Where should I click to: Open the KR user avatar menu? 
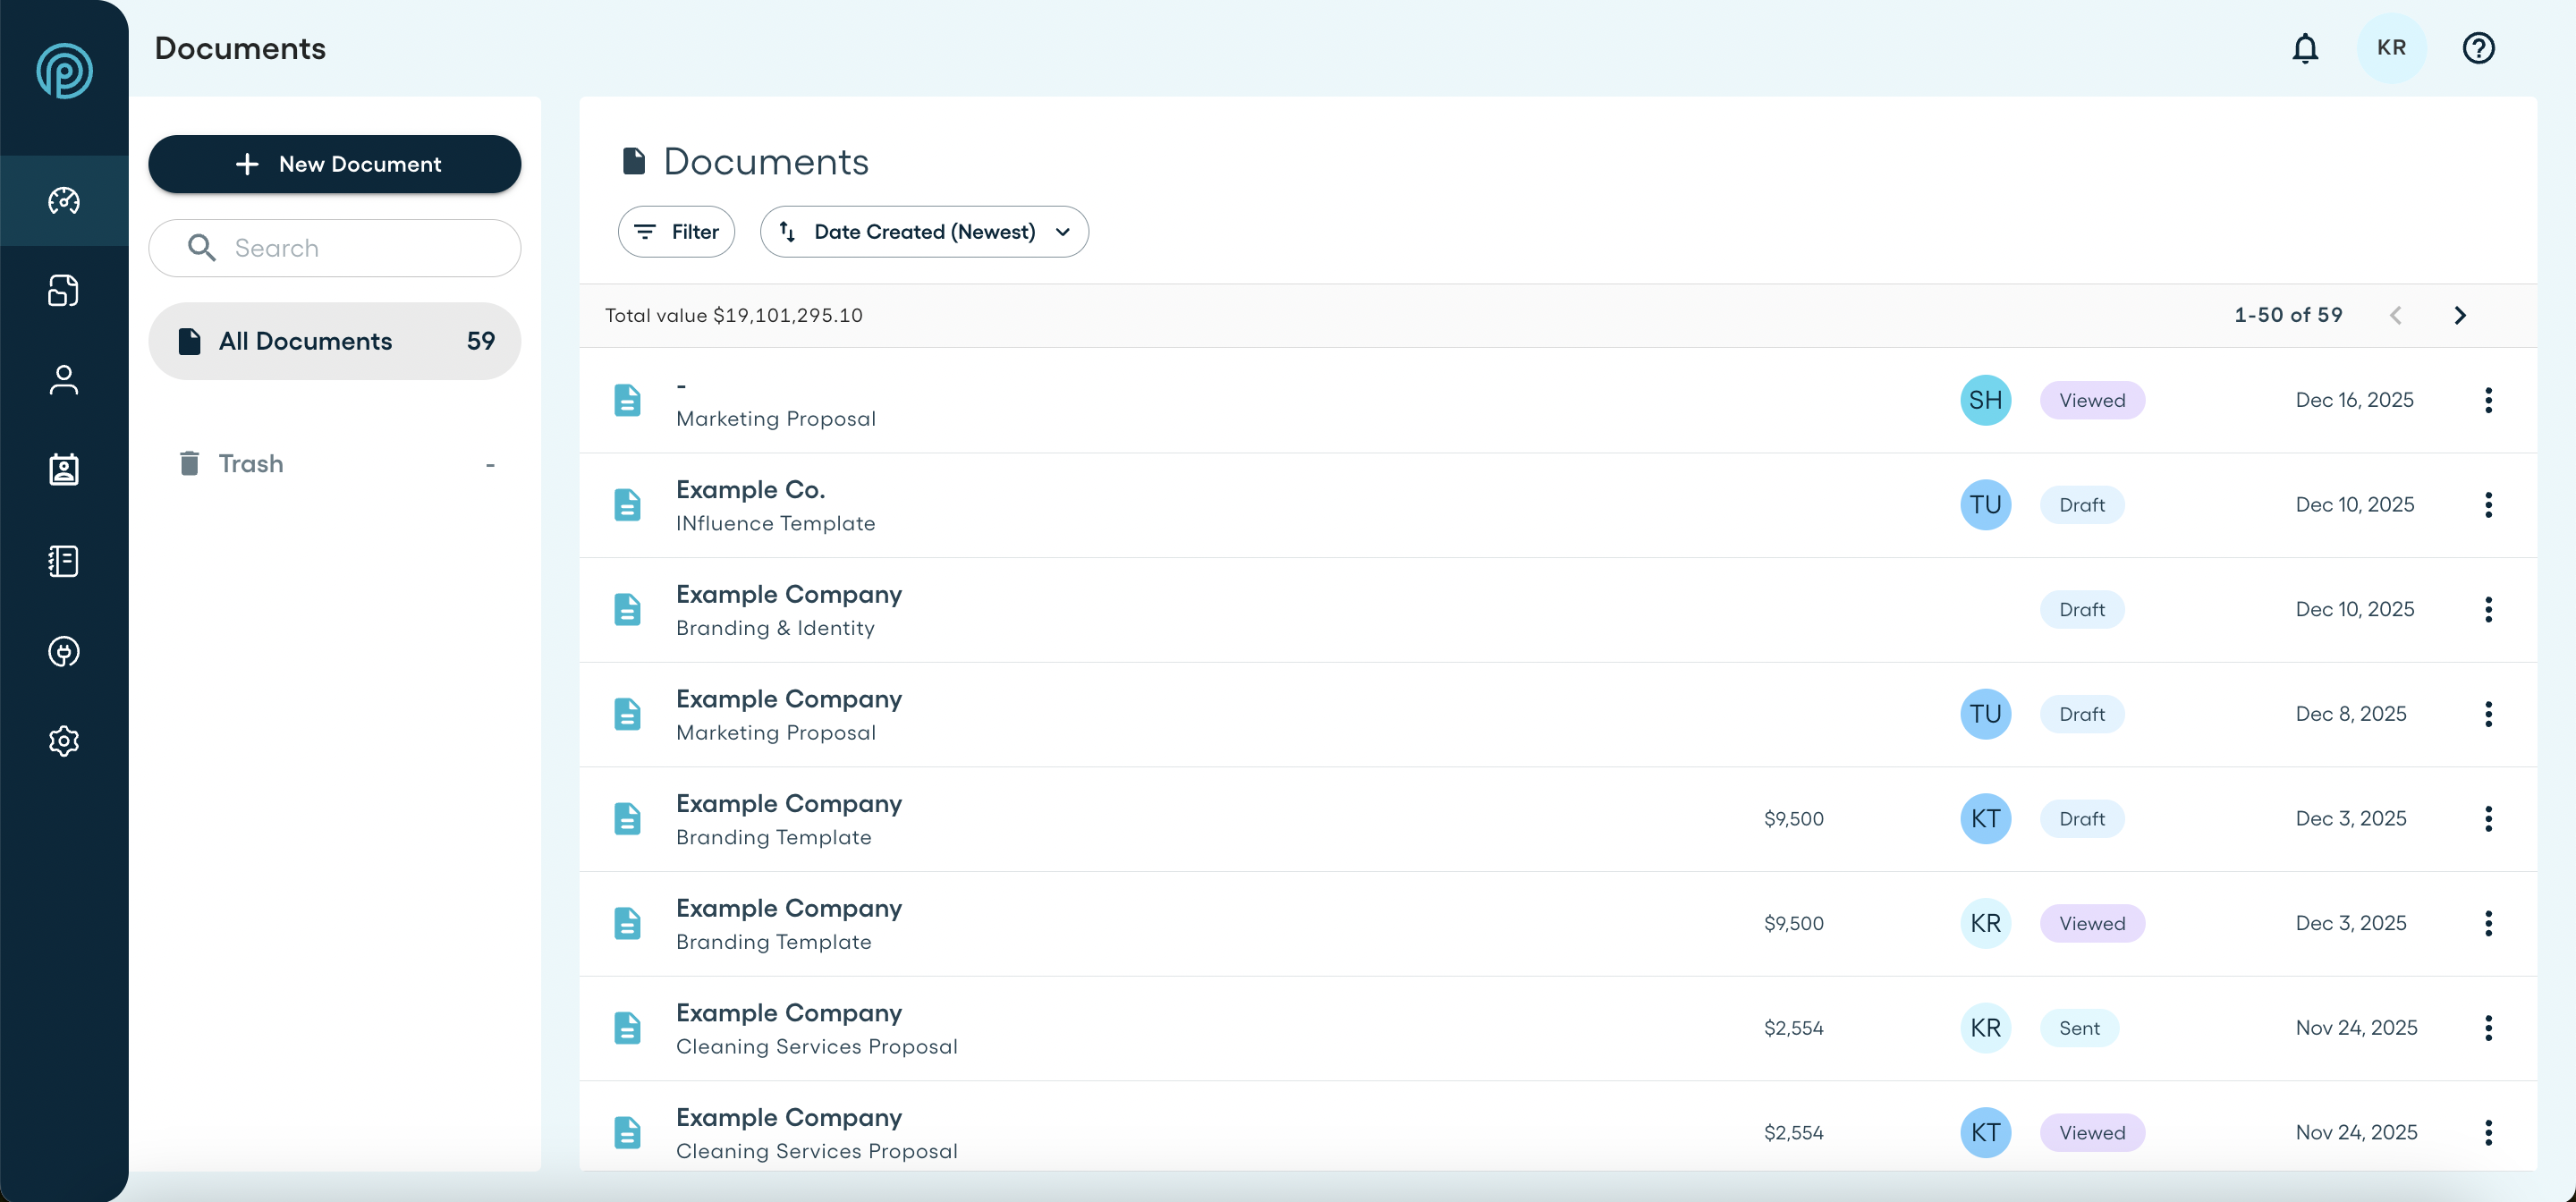2391,48
